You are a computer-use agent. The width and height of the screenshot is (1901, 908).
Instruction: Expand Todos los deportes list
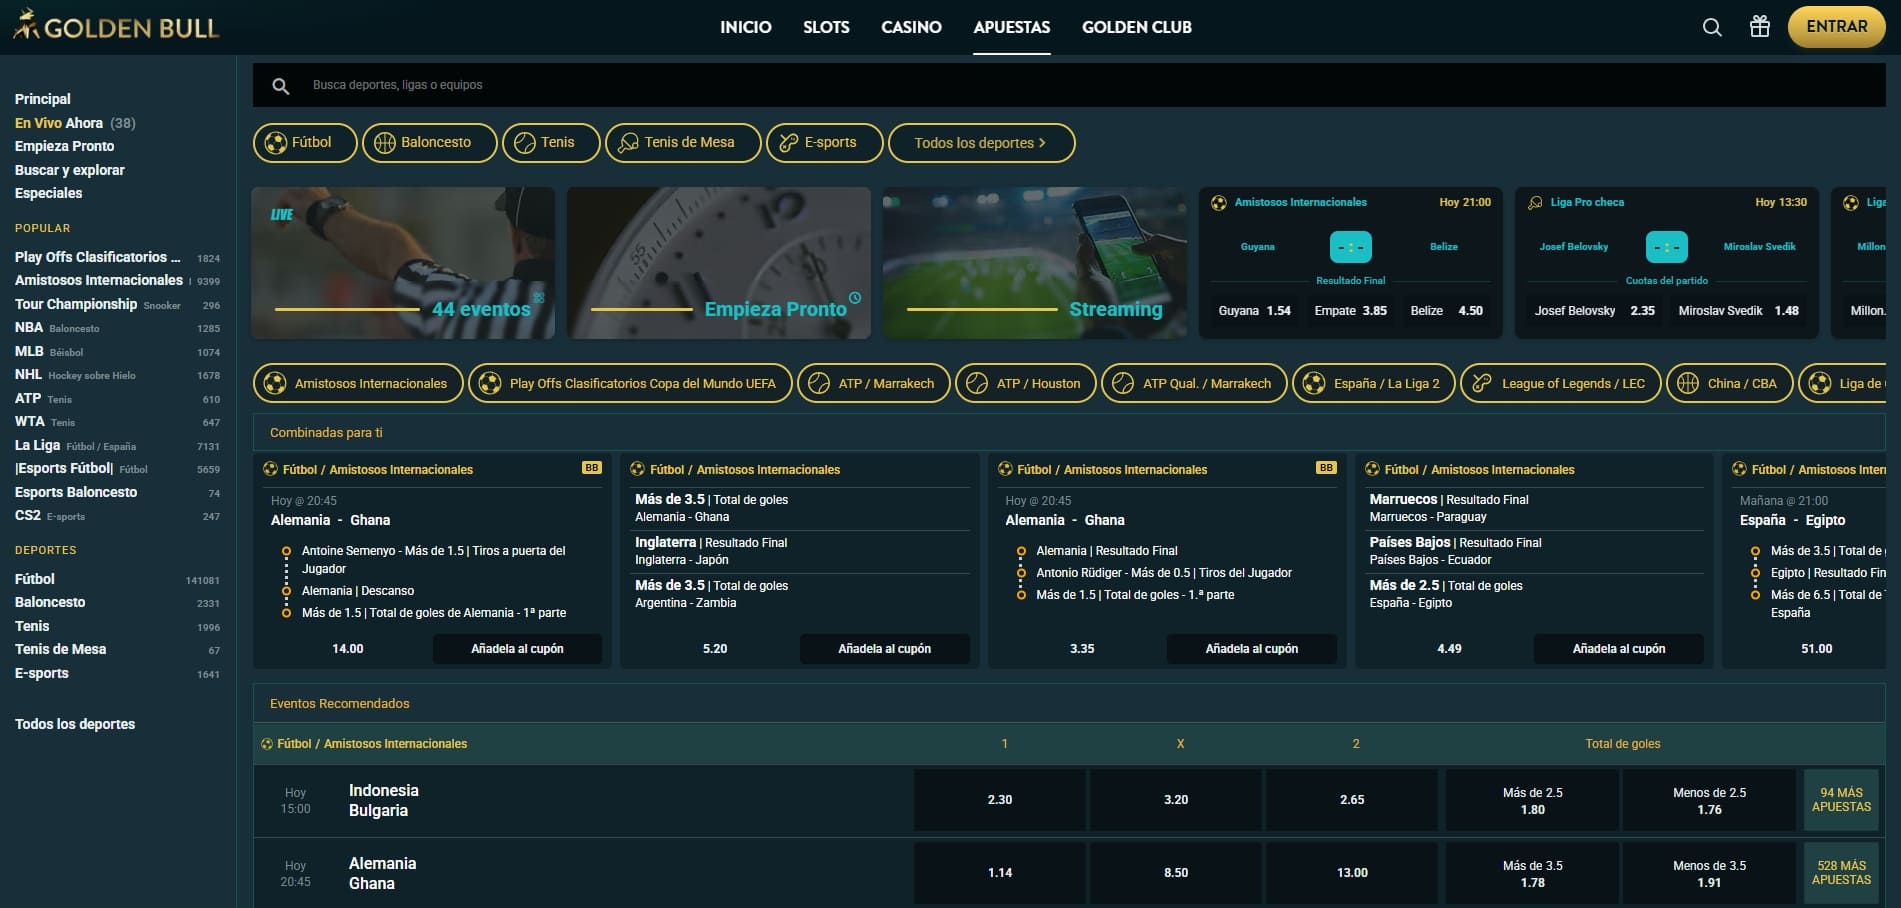click(981, 142)
